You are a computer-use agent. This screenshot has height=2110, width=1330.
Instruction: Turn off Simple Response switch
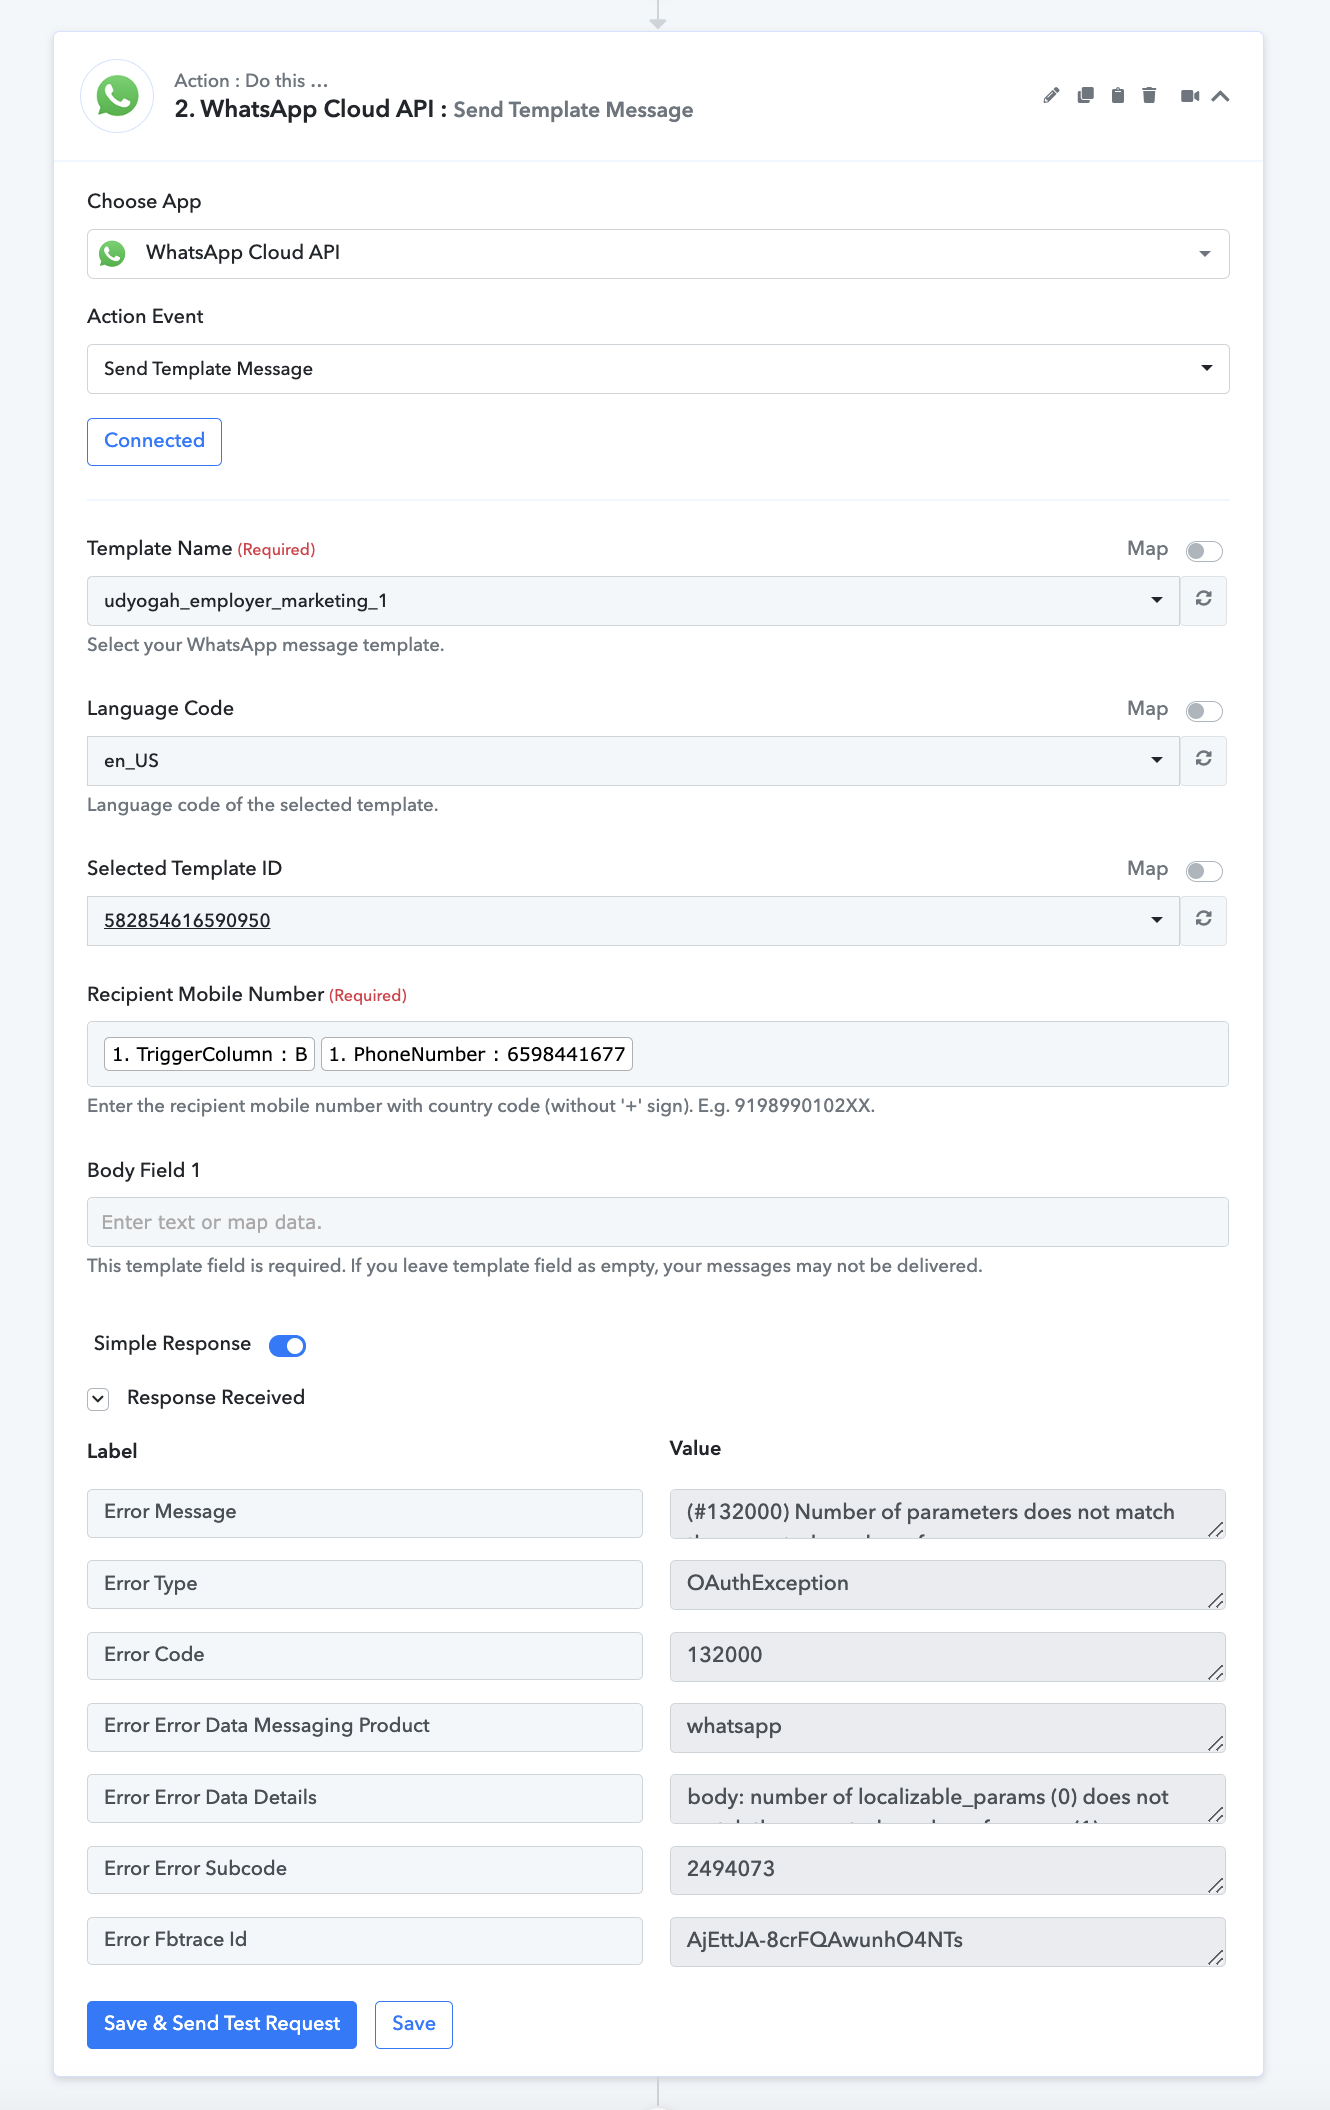pyautogui.click(x=288, y=1346)
